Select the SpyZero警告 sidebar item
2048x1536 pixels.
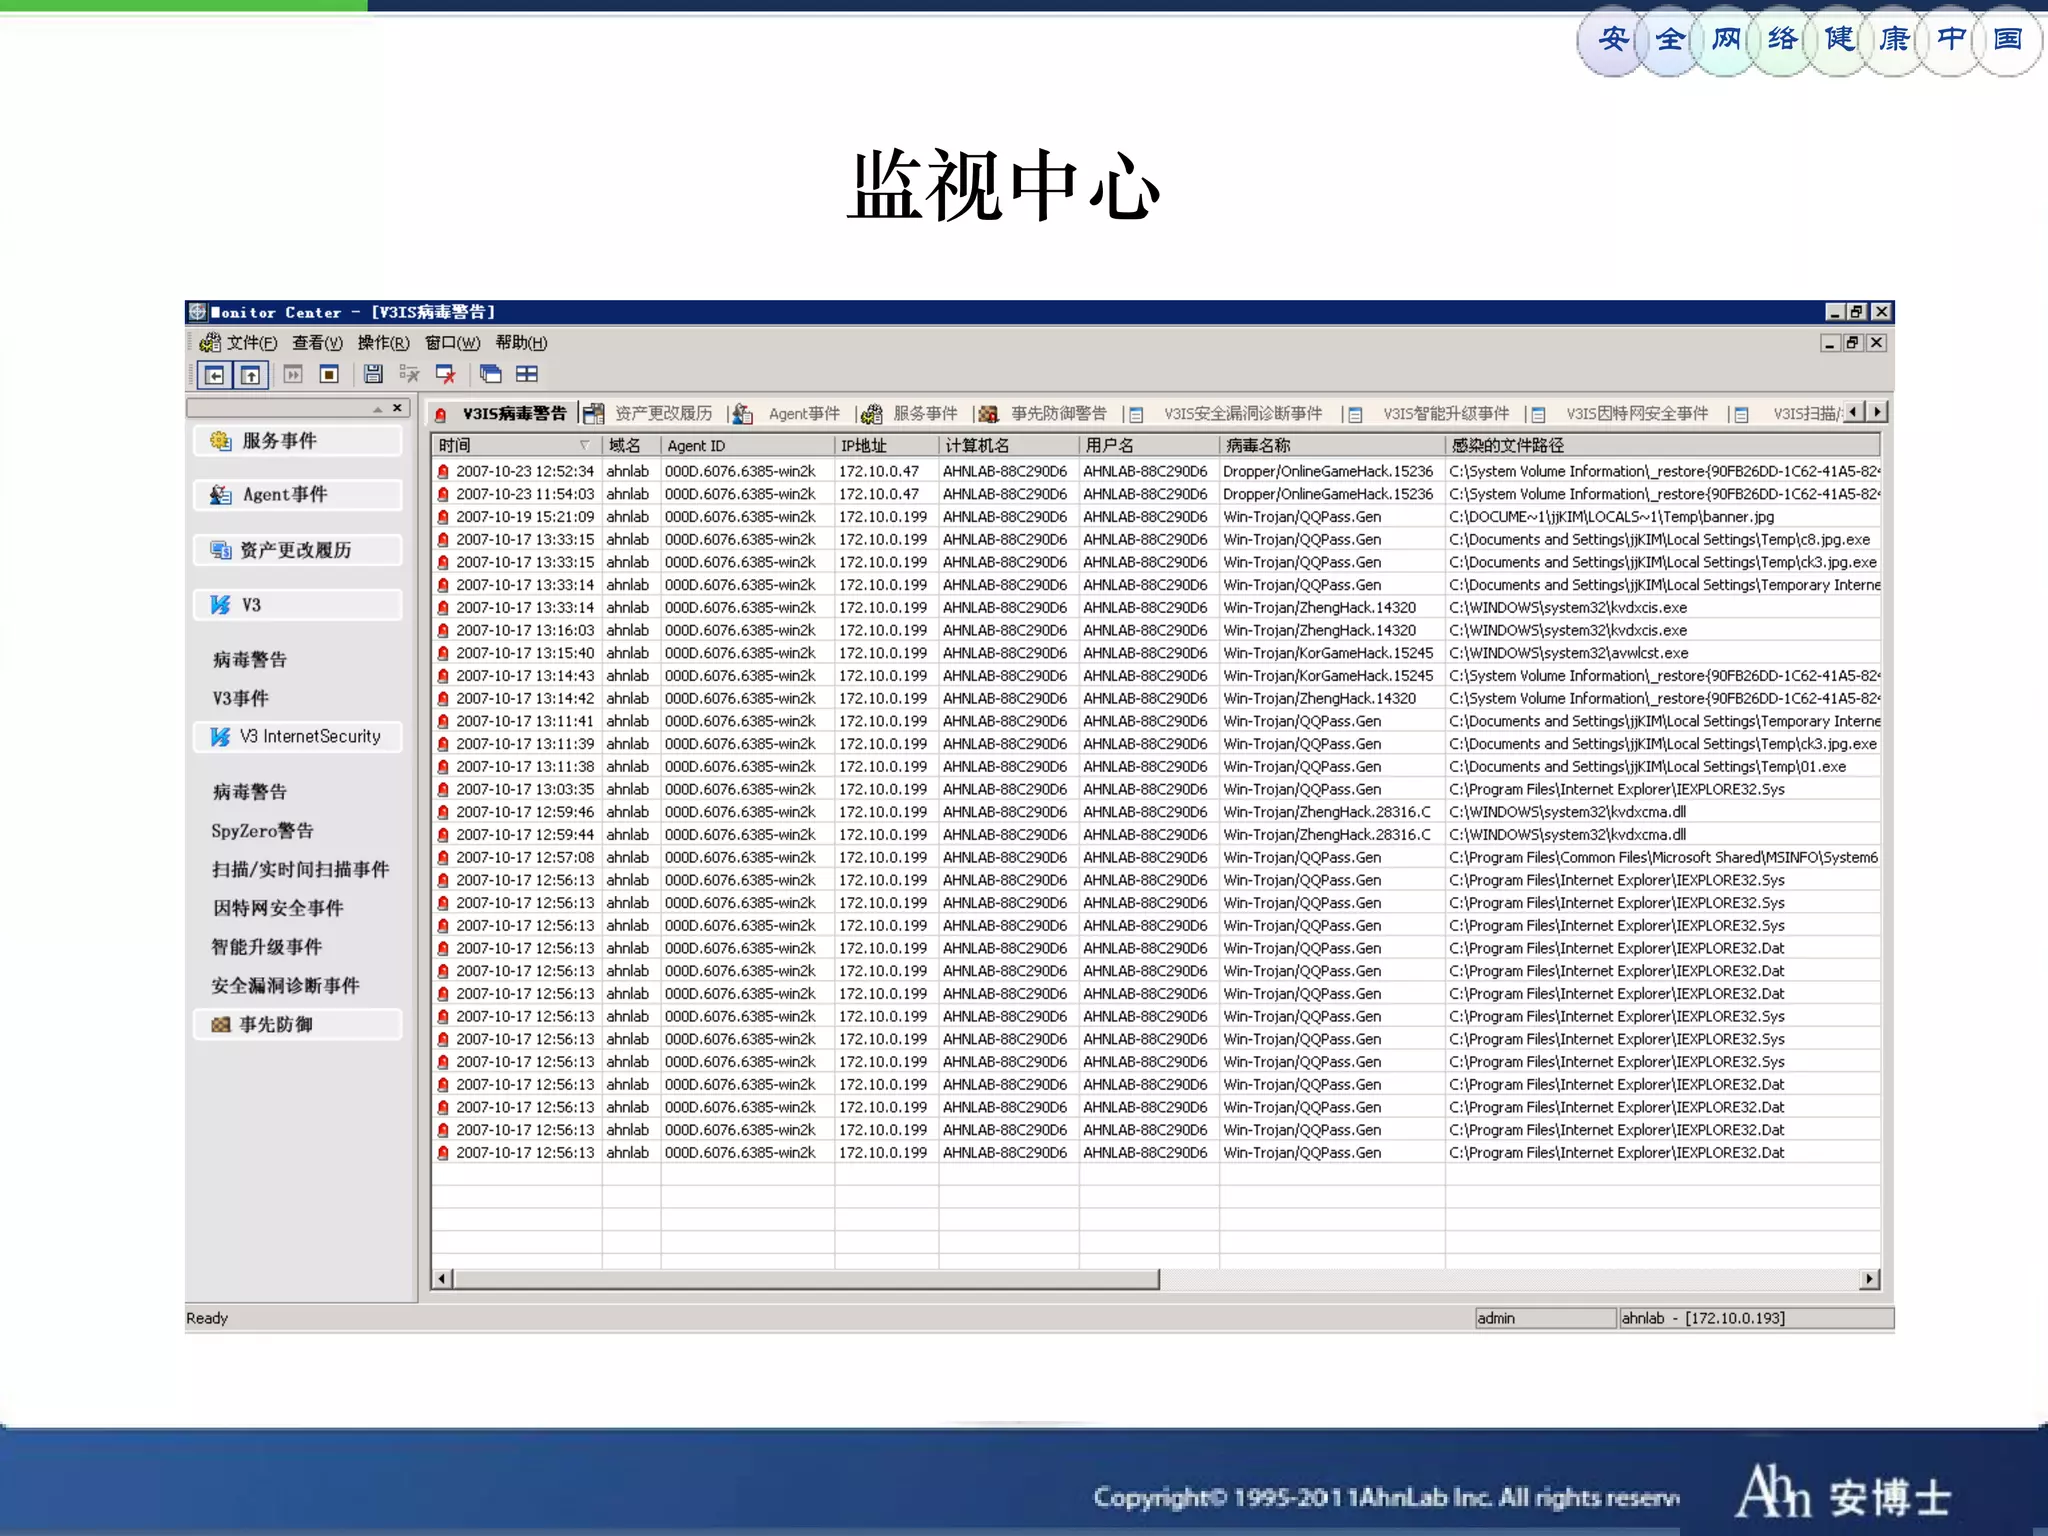(x=262, y=831)
